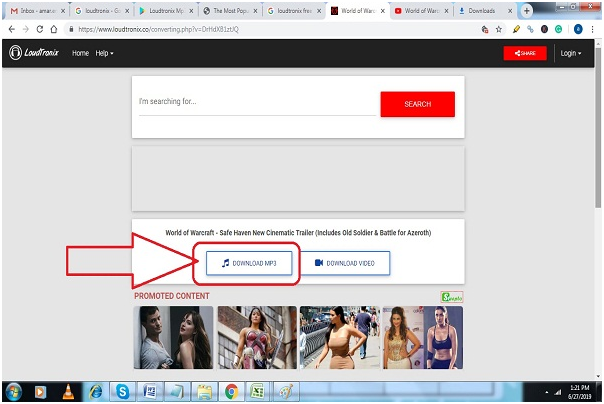Image resolution: width=604 pixels, height=404 pixels.
Task: Open the file explorer folder in taskbar
Action: point(204,392)
